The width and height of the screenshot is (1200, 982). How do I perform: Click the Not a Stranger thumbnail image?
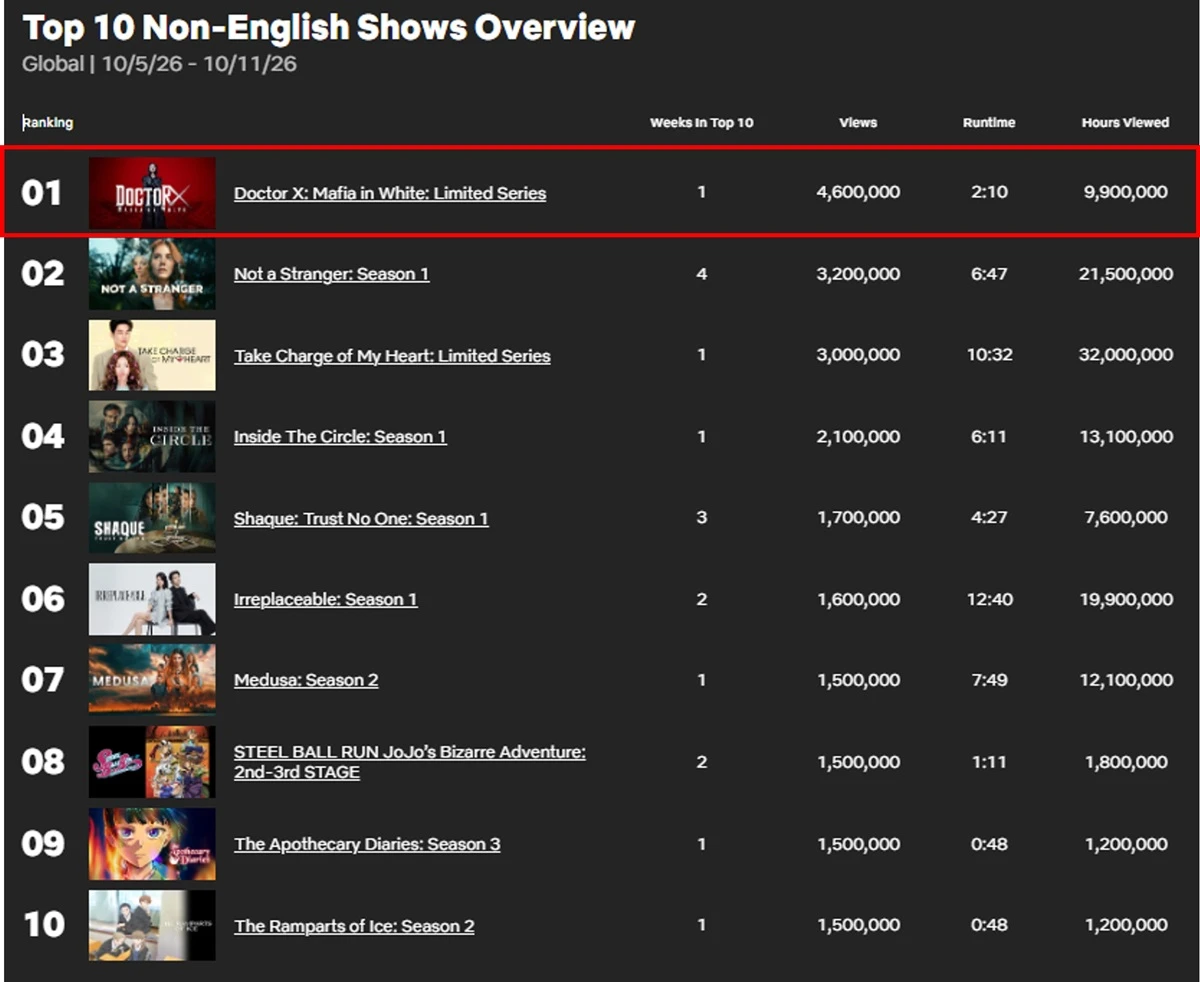click(x=152, y=274)
